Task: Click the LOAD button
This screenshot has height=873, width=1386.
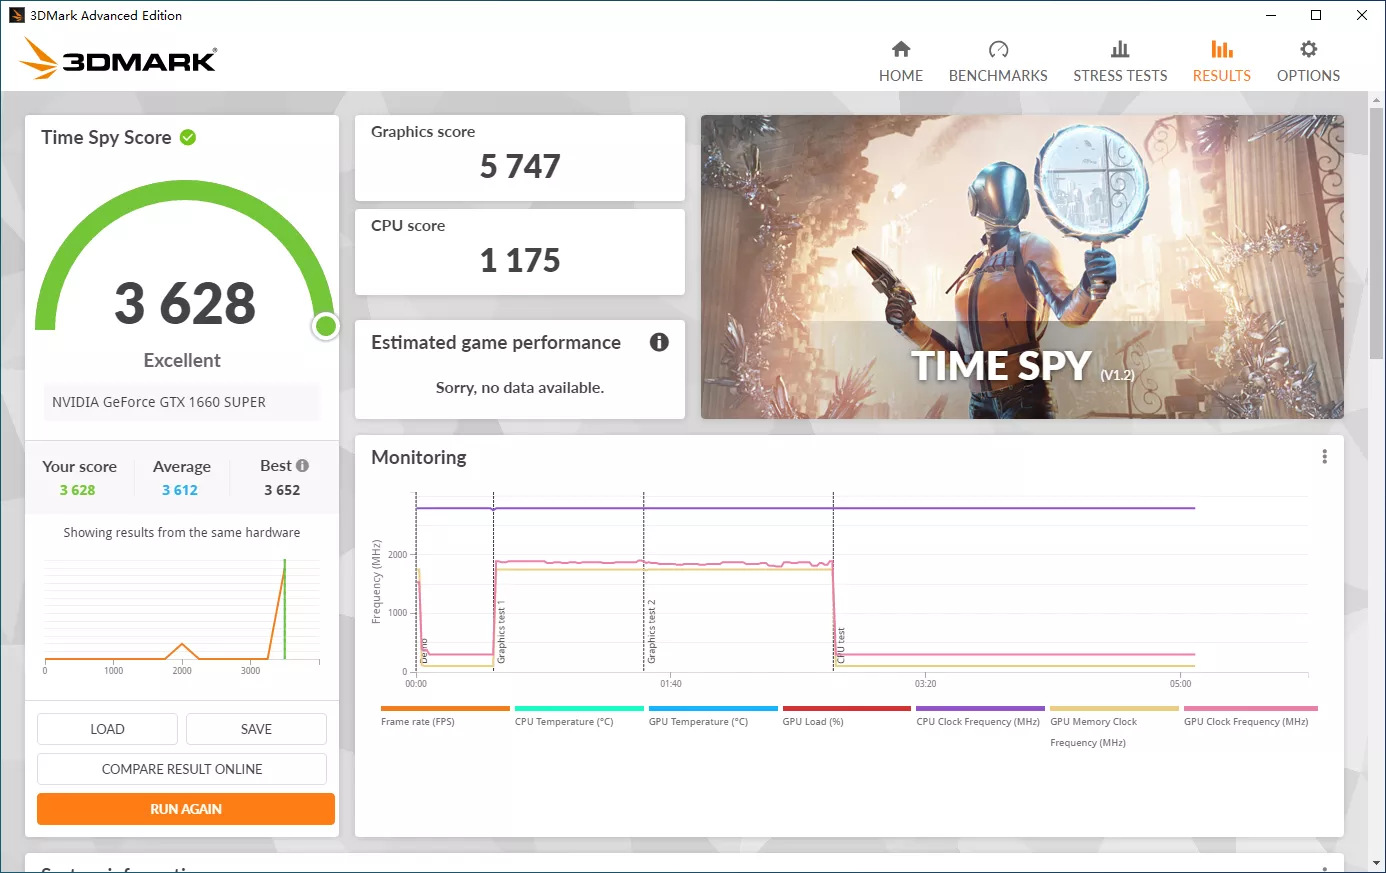Action: pos(107,729)
